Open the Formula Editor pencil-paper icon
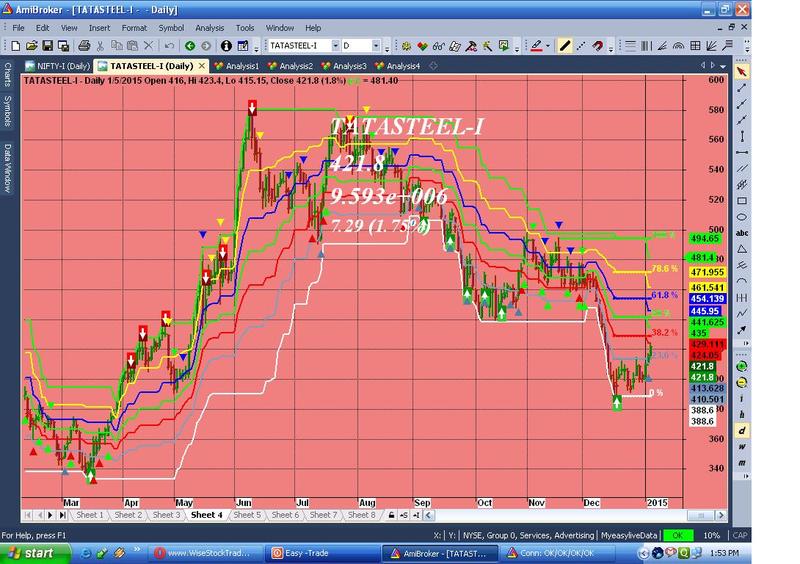The image size is (800, 564). (455, 46)
